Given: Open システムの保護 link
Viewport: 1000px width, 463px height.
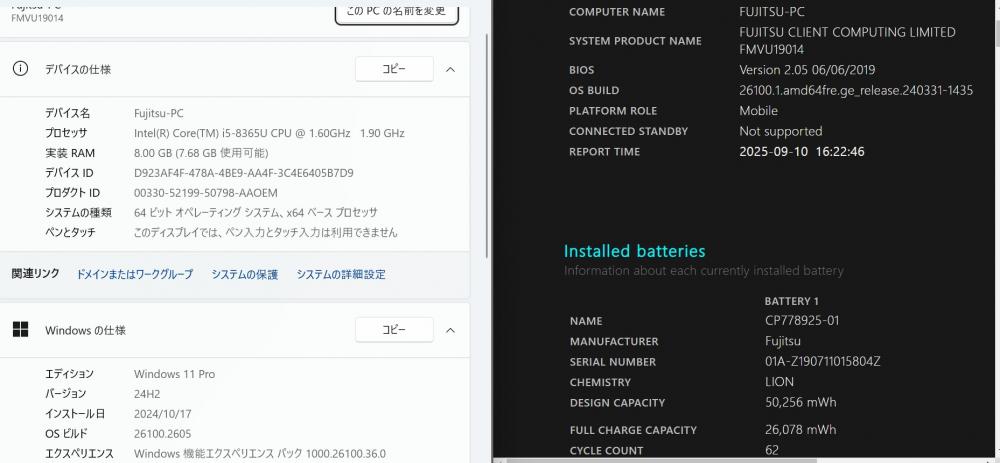Looking at the screenshot, I should pos(245,274).
